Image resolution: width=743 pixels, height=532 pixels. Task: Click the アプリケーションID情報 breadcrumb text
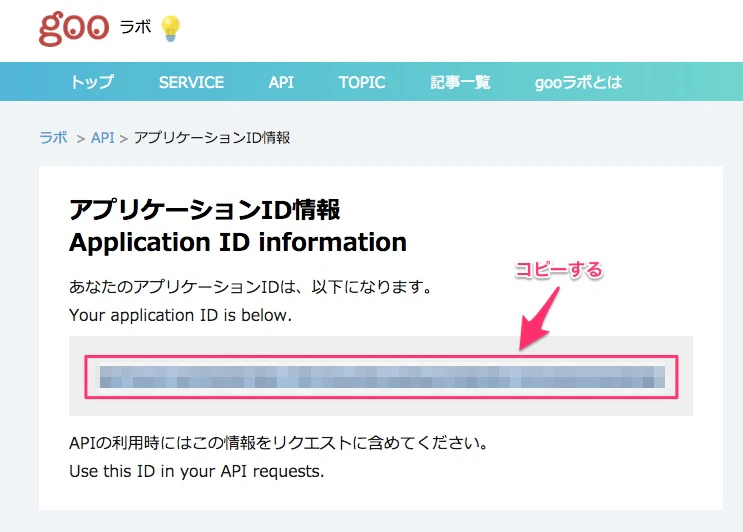(212, 137)
